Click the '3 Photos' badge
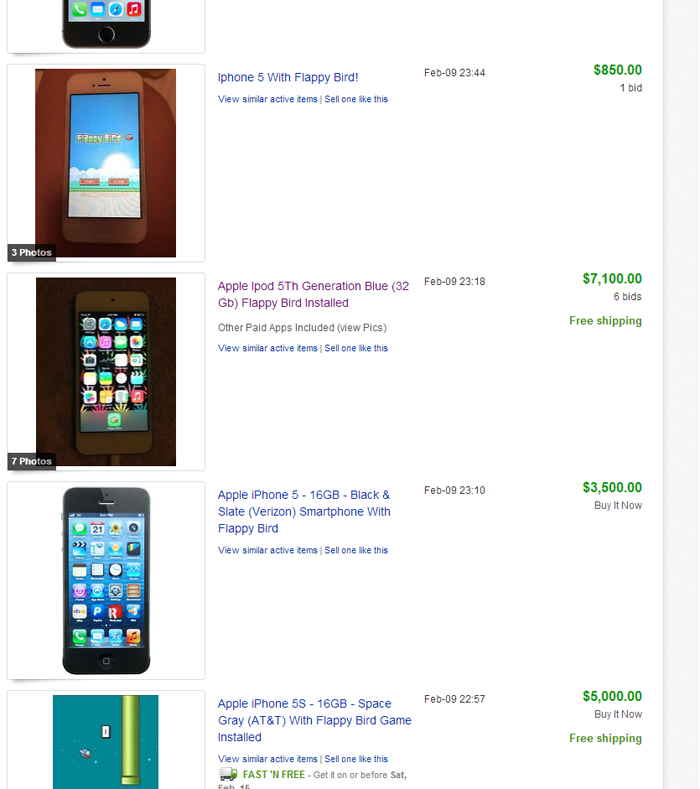 [x=31, y=253]
